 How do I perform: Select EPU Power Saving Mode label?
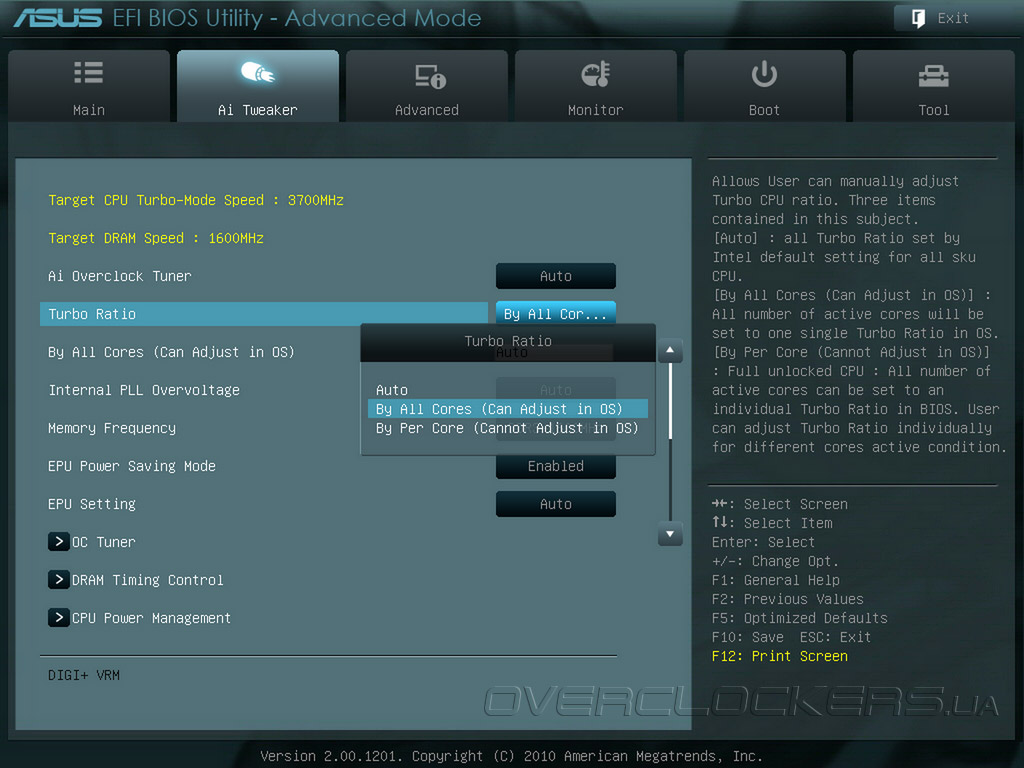(132, 466)
